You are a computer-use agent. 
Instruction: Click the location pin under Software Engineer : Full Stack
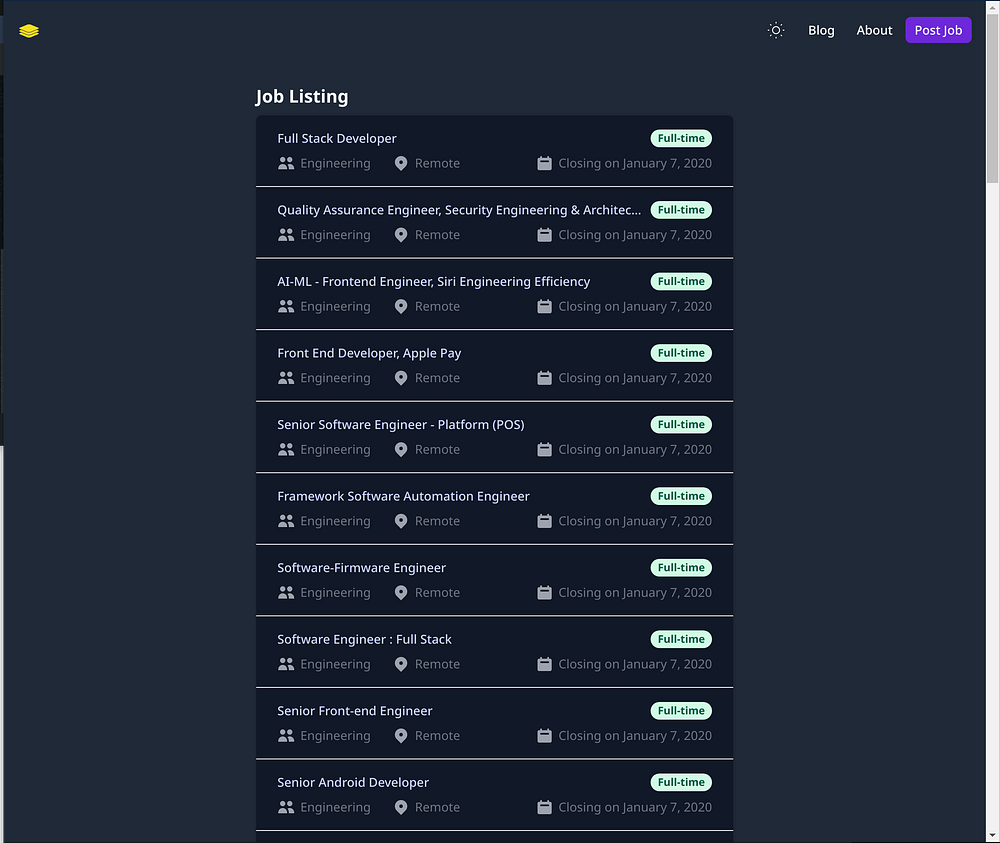[x=401, y=664]
